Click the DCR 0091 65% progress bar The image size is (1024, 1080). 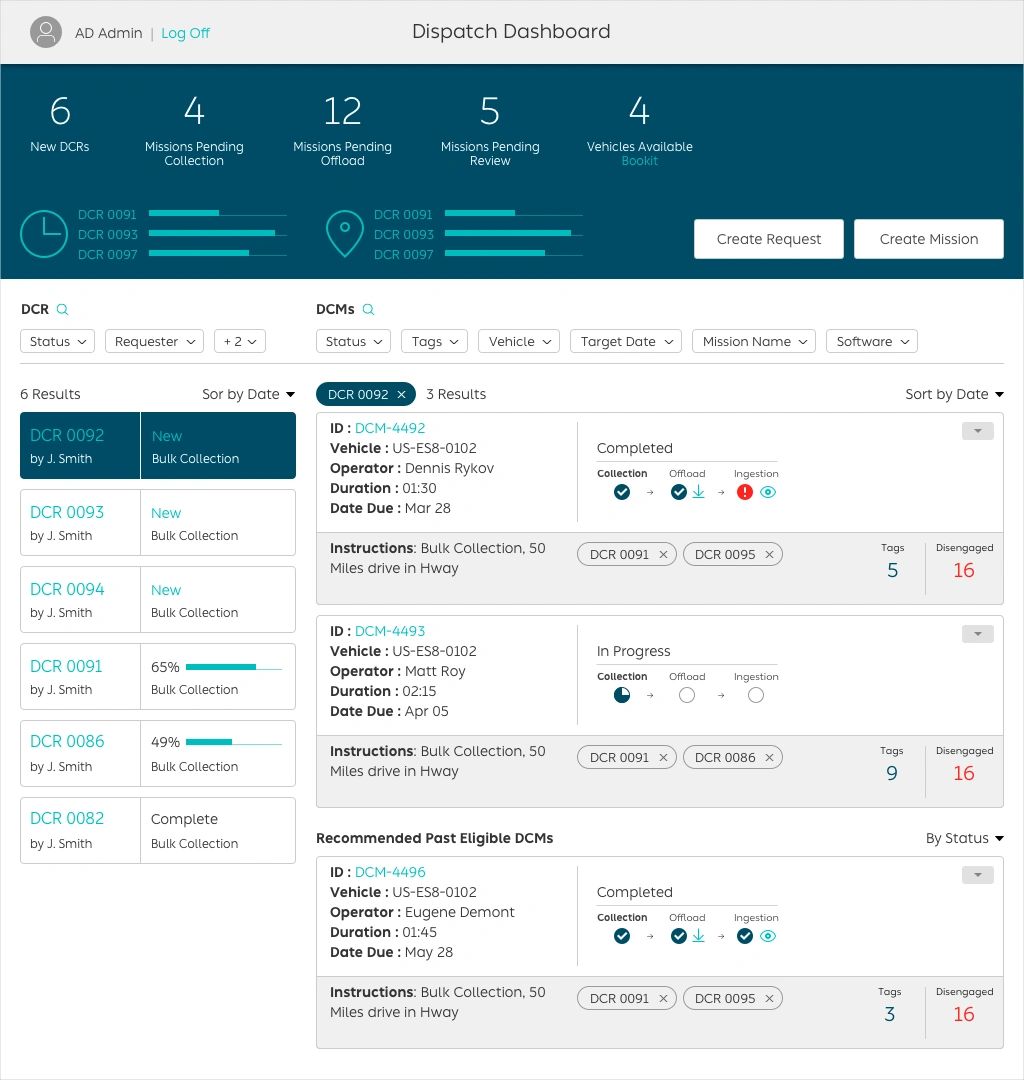233,667
